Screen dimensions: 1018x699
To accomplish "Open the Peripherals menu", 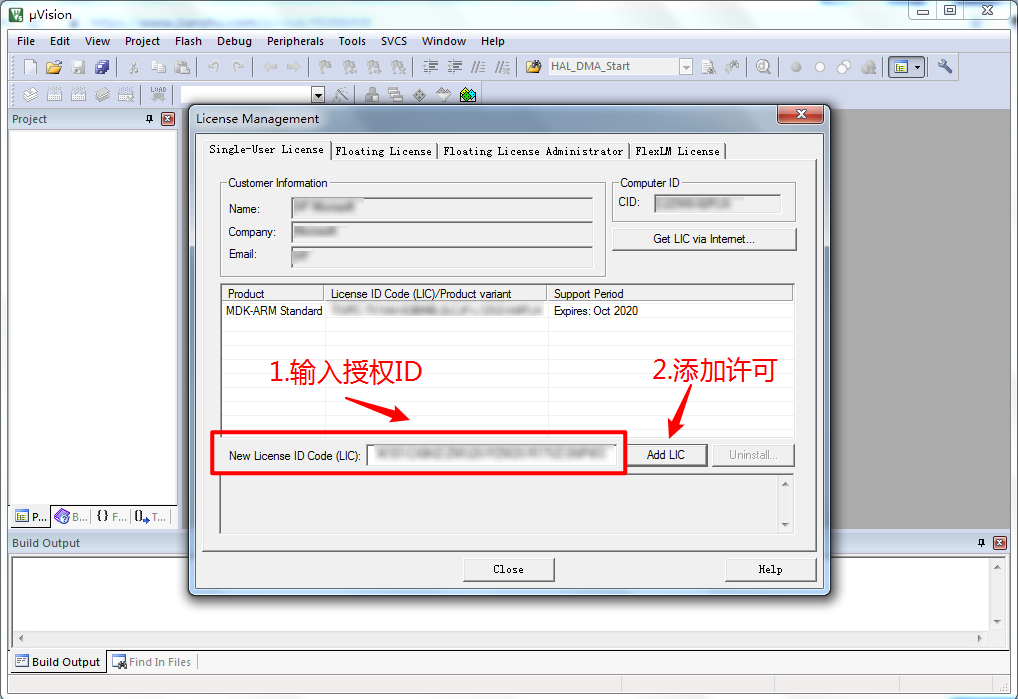I will click(295, 41).
